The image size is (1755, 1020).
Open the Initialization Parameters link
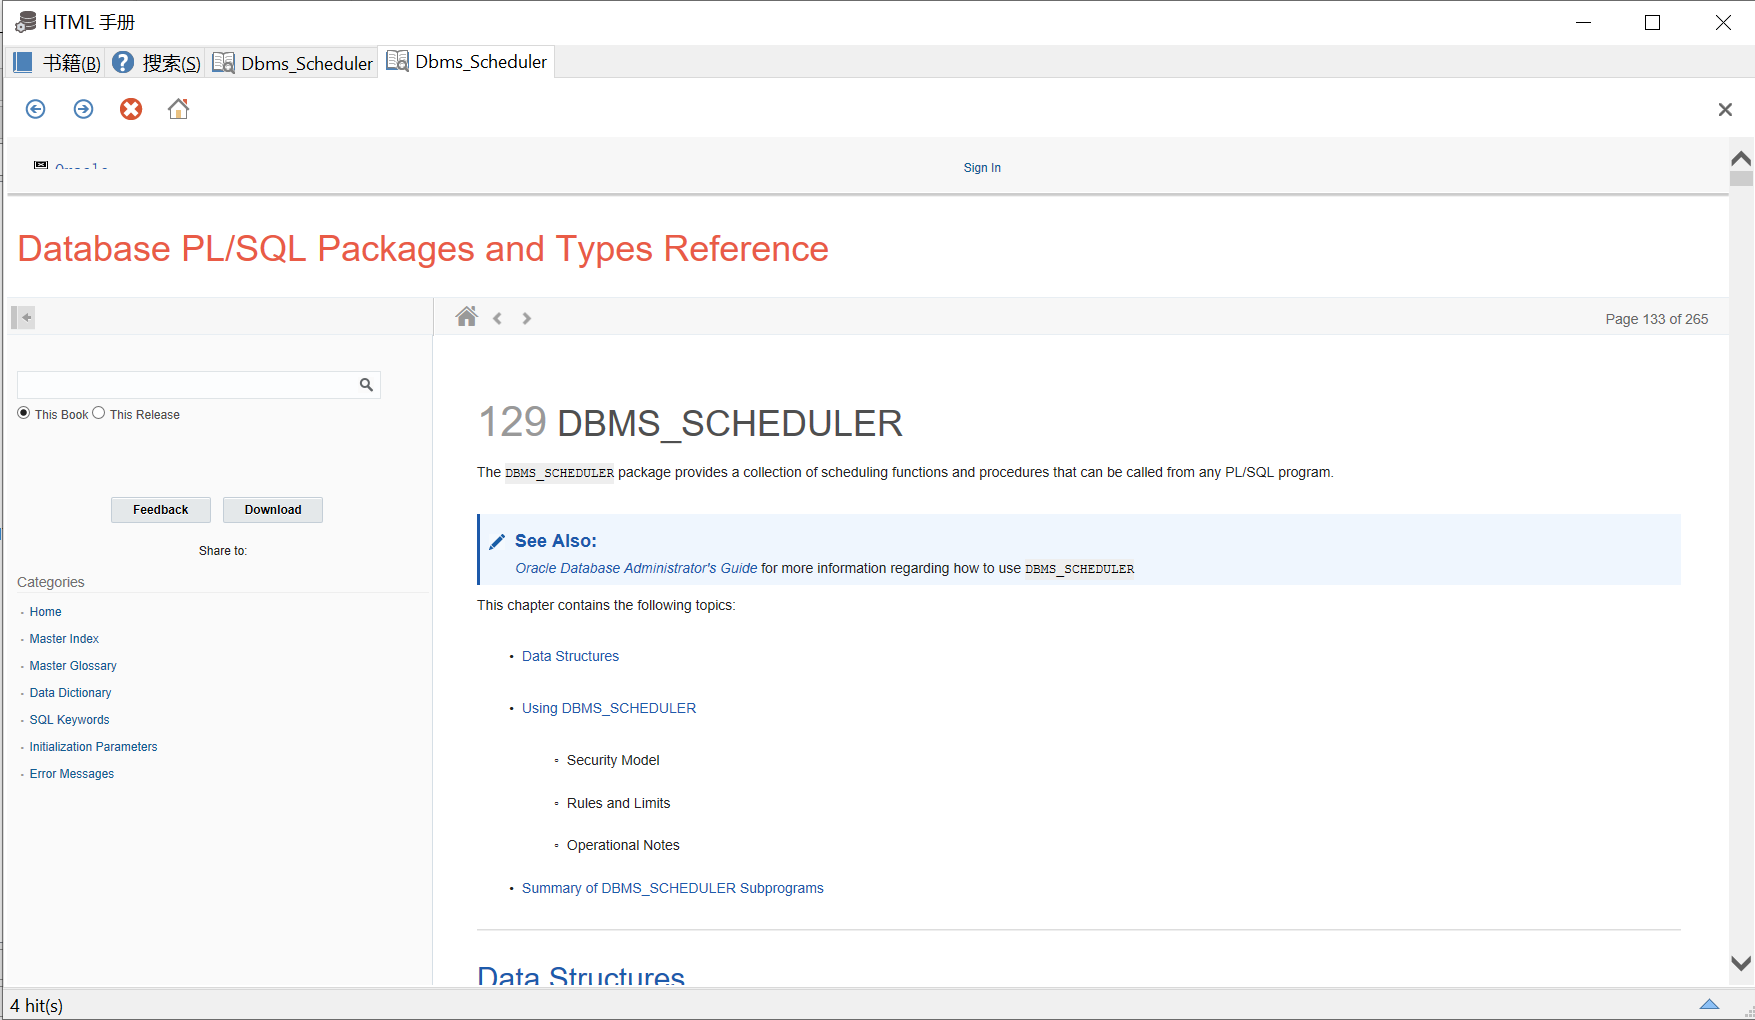(x=93, y=747)
